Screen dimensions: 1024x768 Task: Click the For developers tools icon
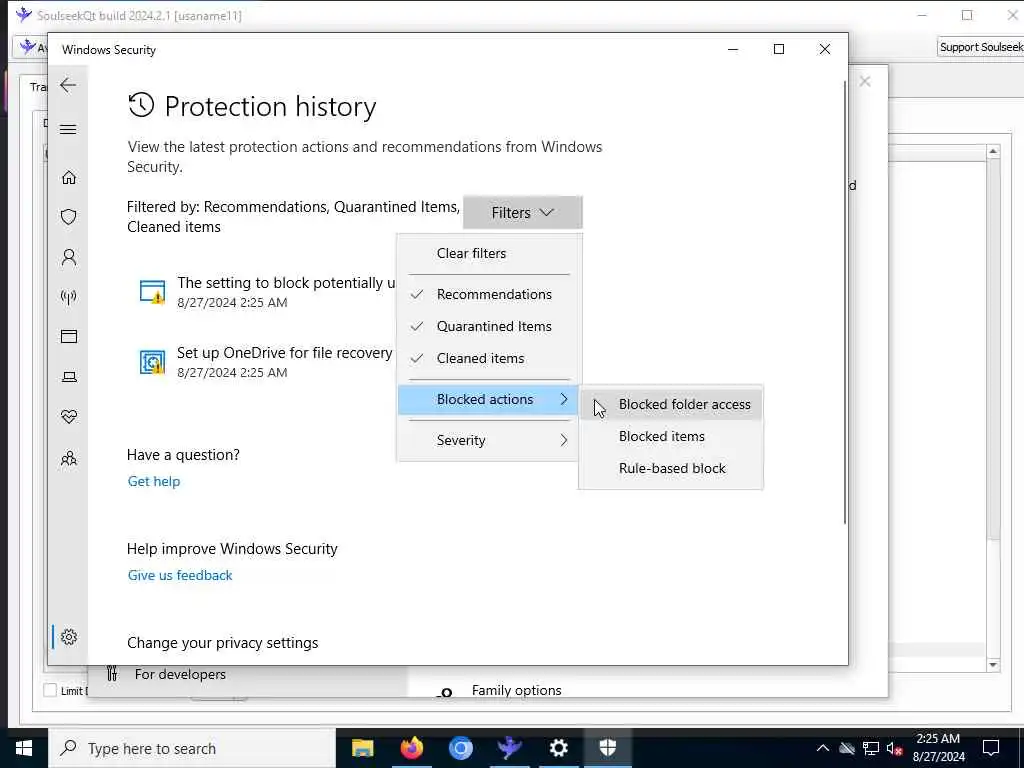pos(112,673)
